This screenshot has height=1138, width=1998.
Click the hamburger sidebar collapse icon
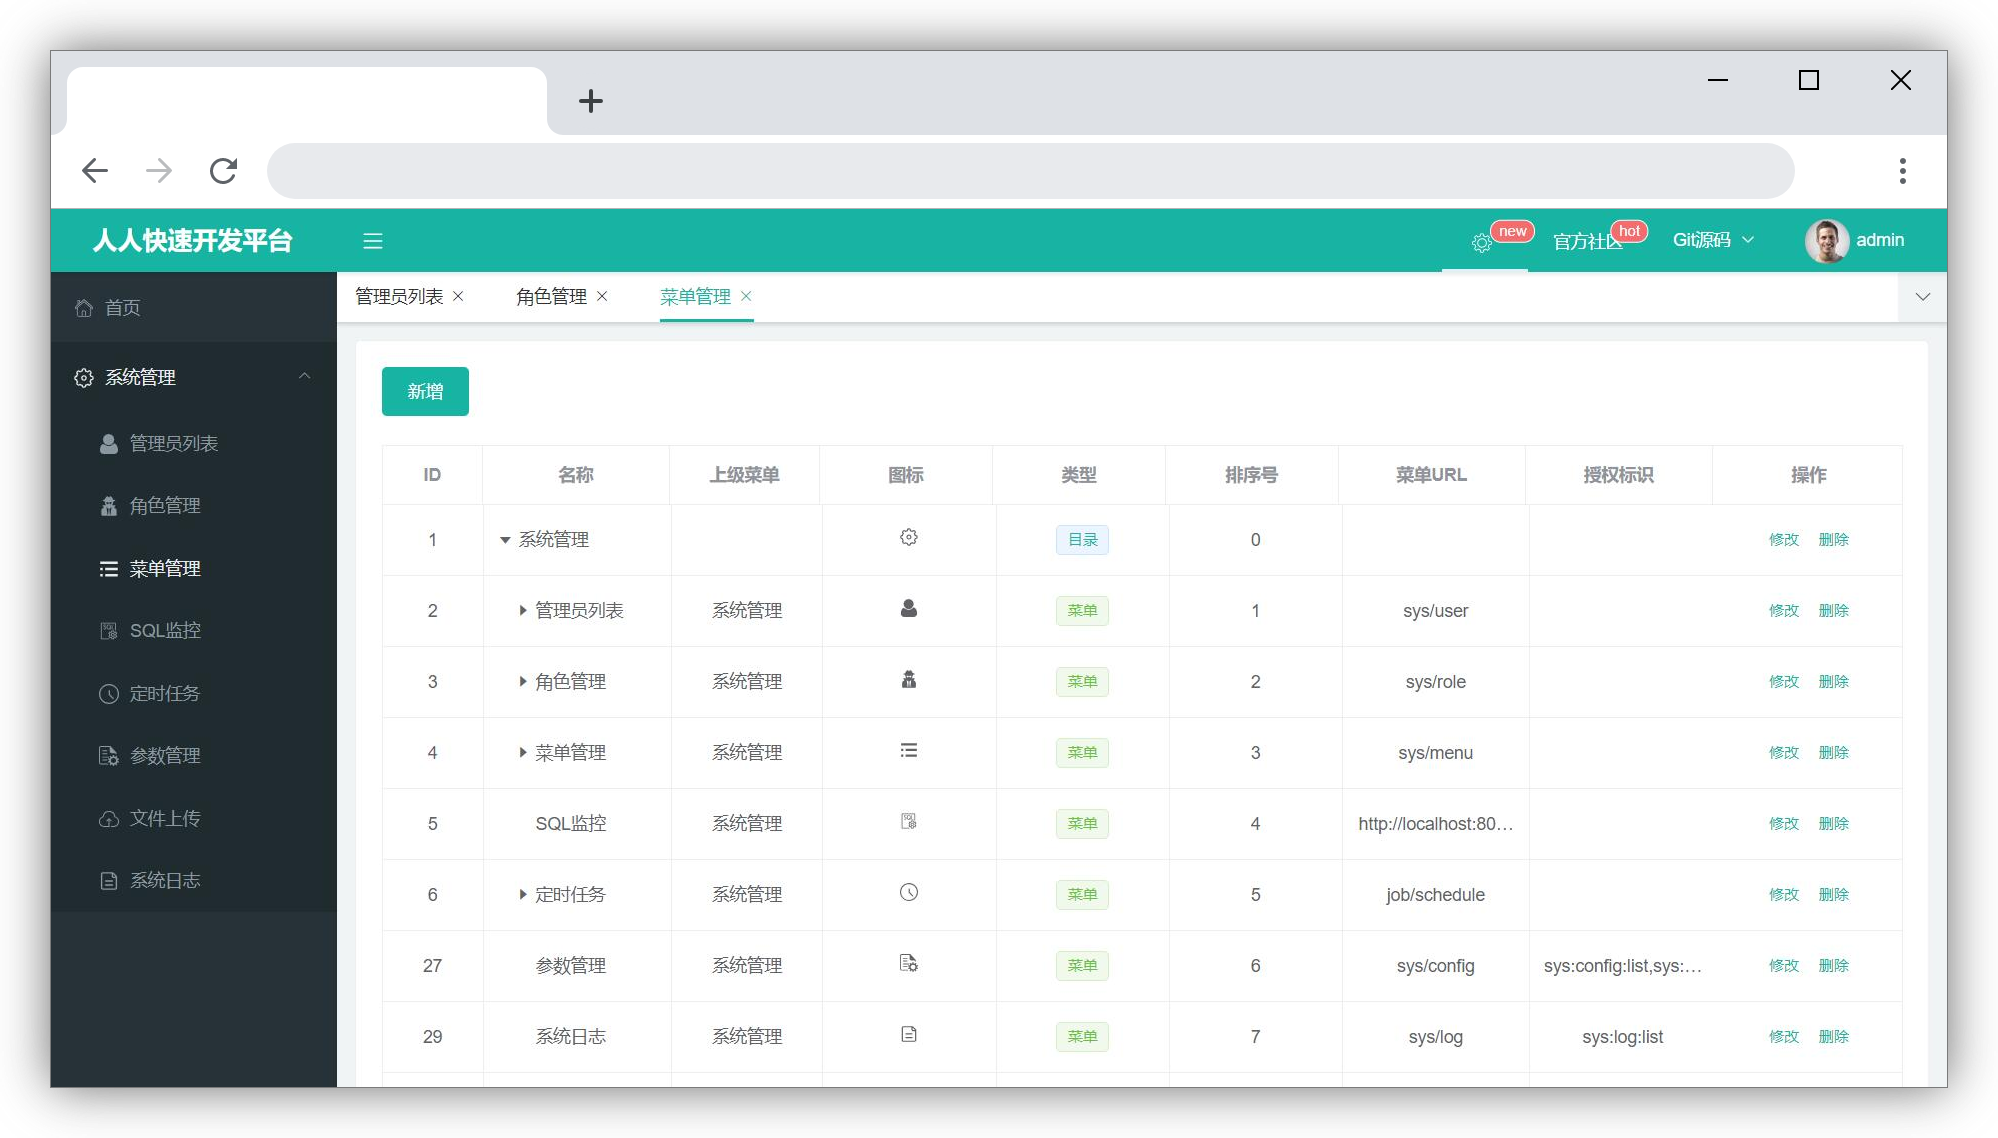point(372,241)
